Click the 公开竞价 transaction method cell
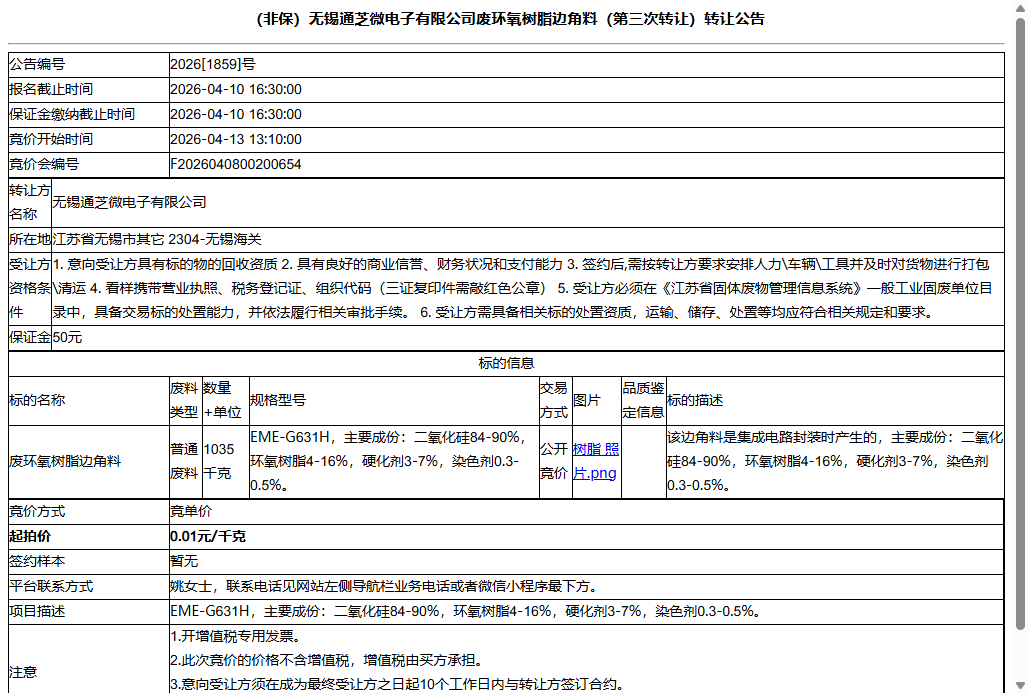The image size is (1028, 693). [x=555, y=462]
